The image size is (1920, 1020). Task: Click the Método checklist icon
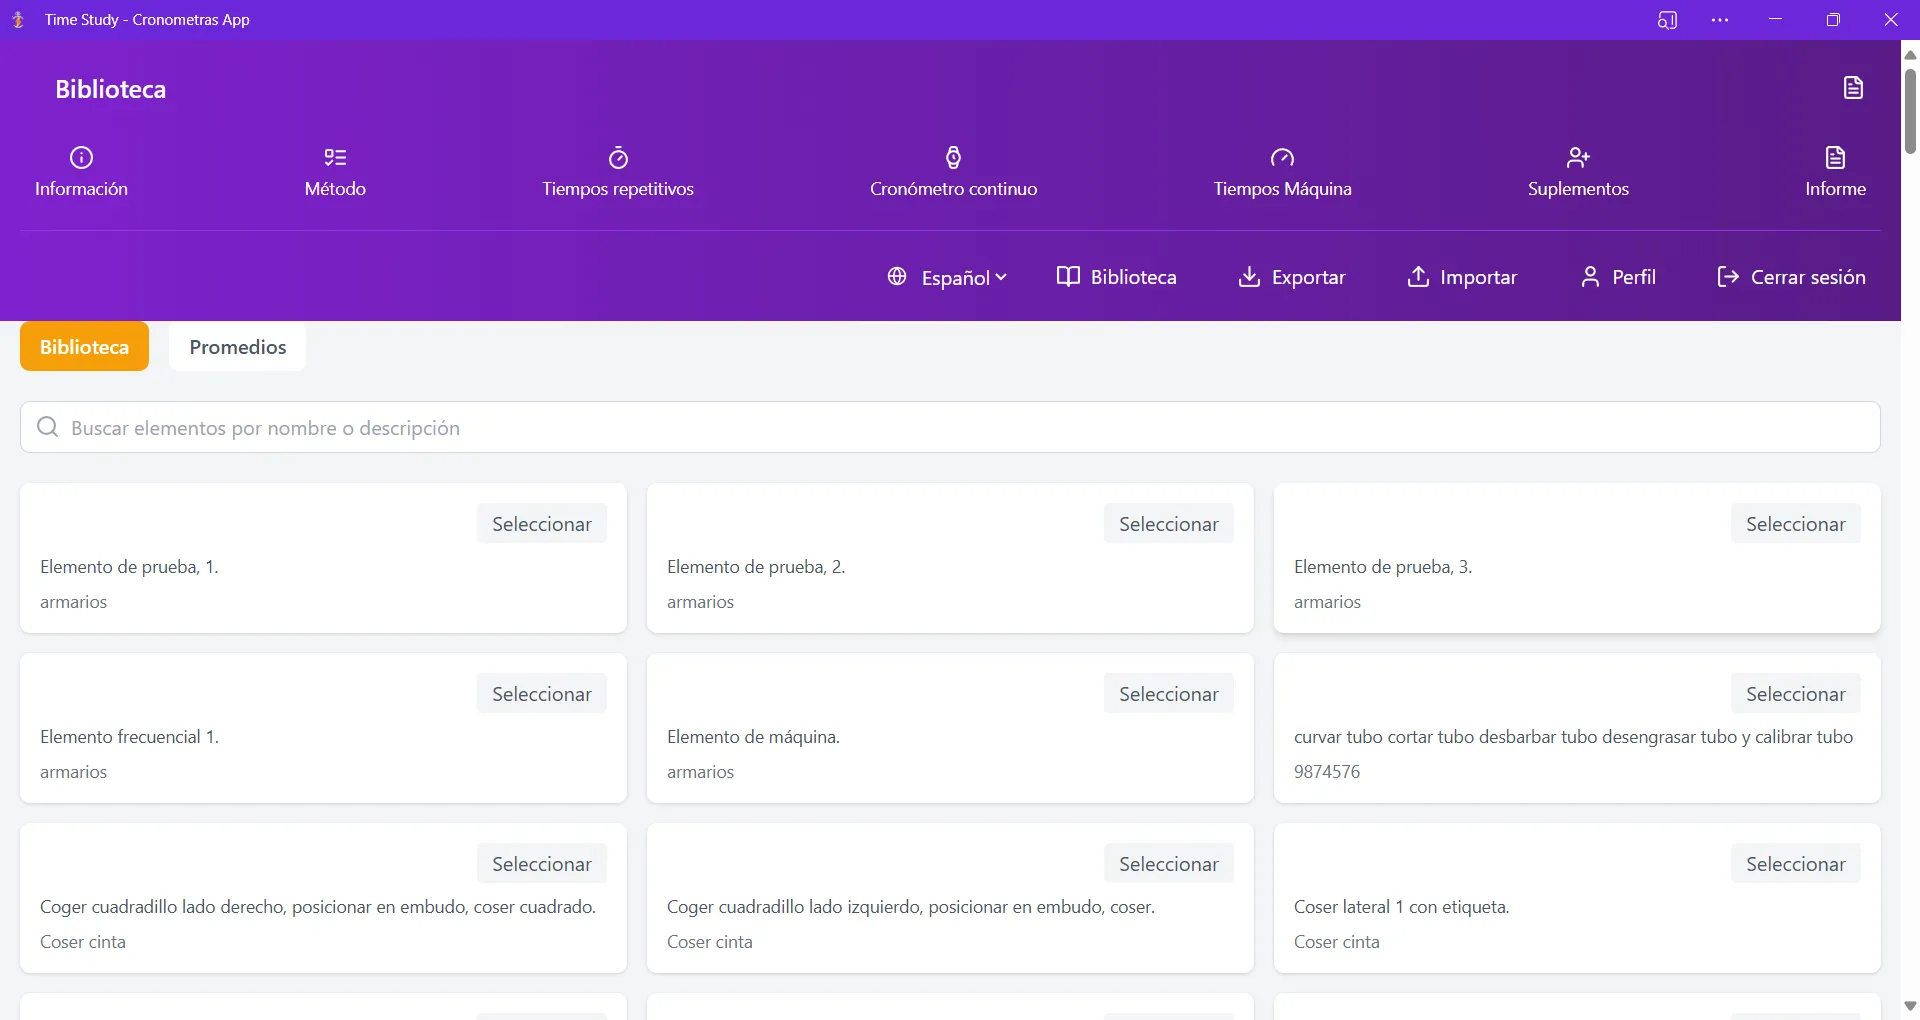[335, 157]
